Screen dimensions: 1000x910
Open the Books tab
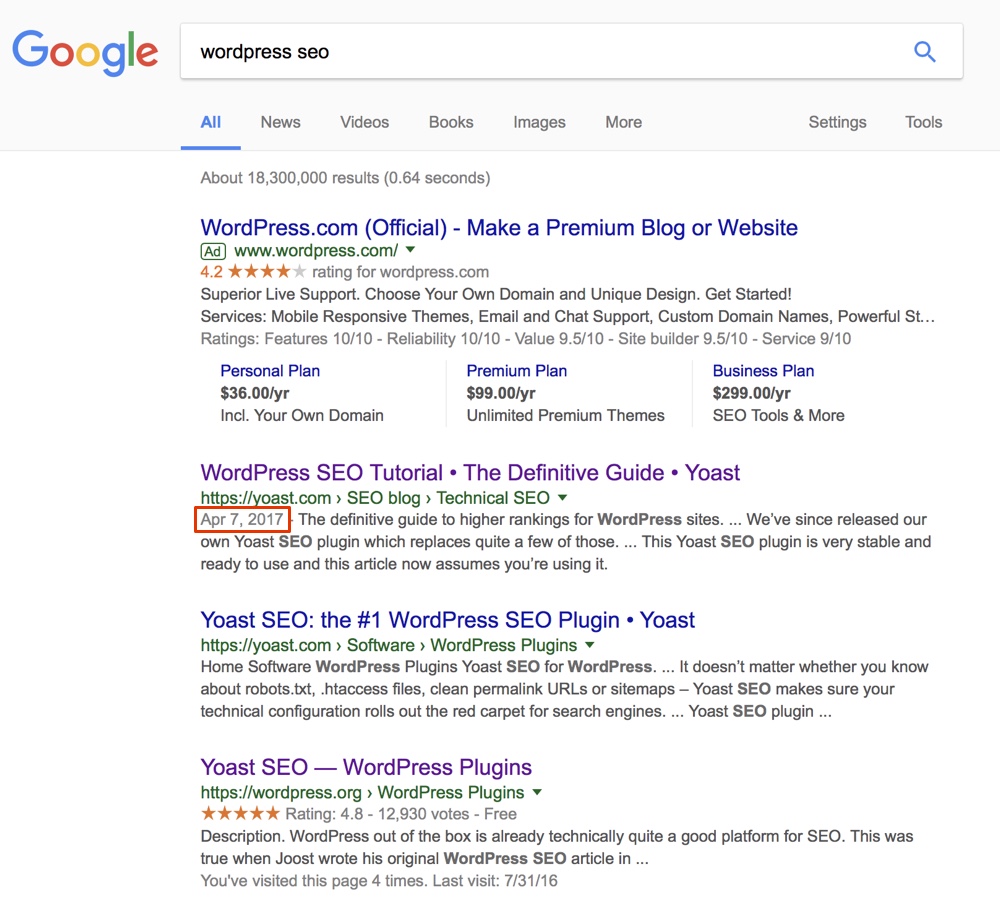tap(451, 122)
